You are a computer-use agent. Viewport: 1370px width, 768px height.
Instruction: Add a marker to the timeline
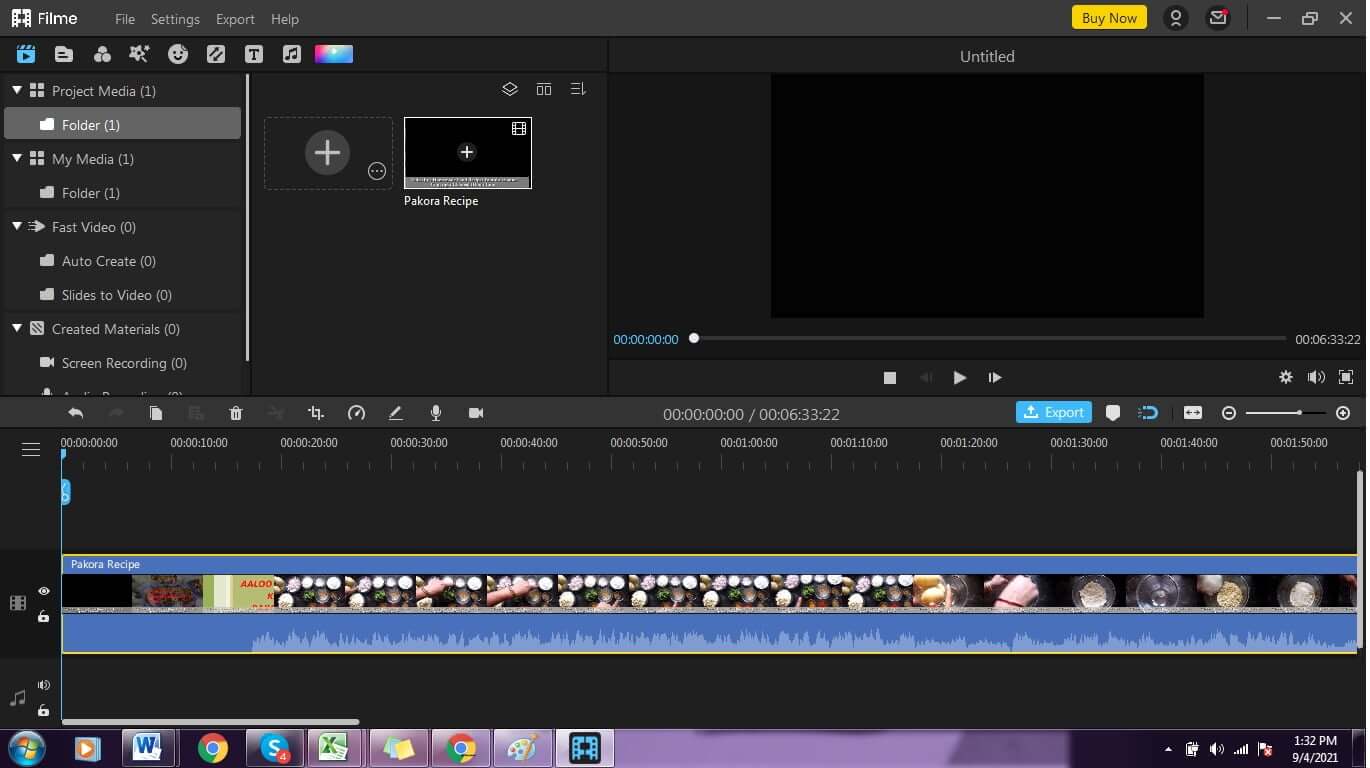click(x=1113, y=413)
